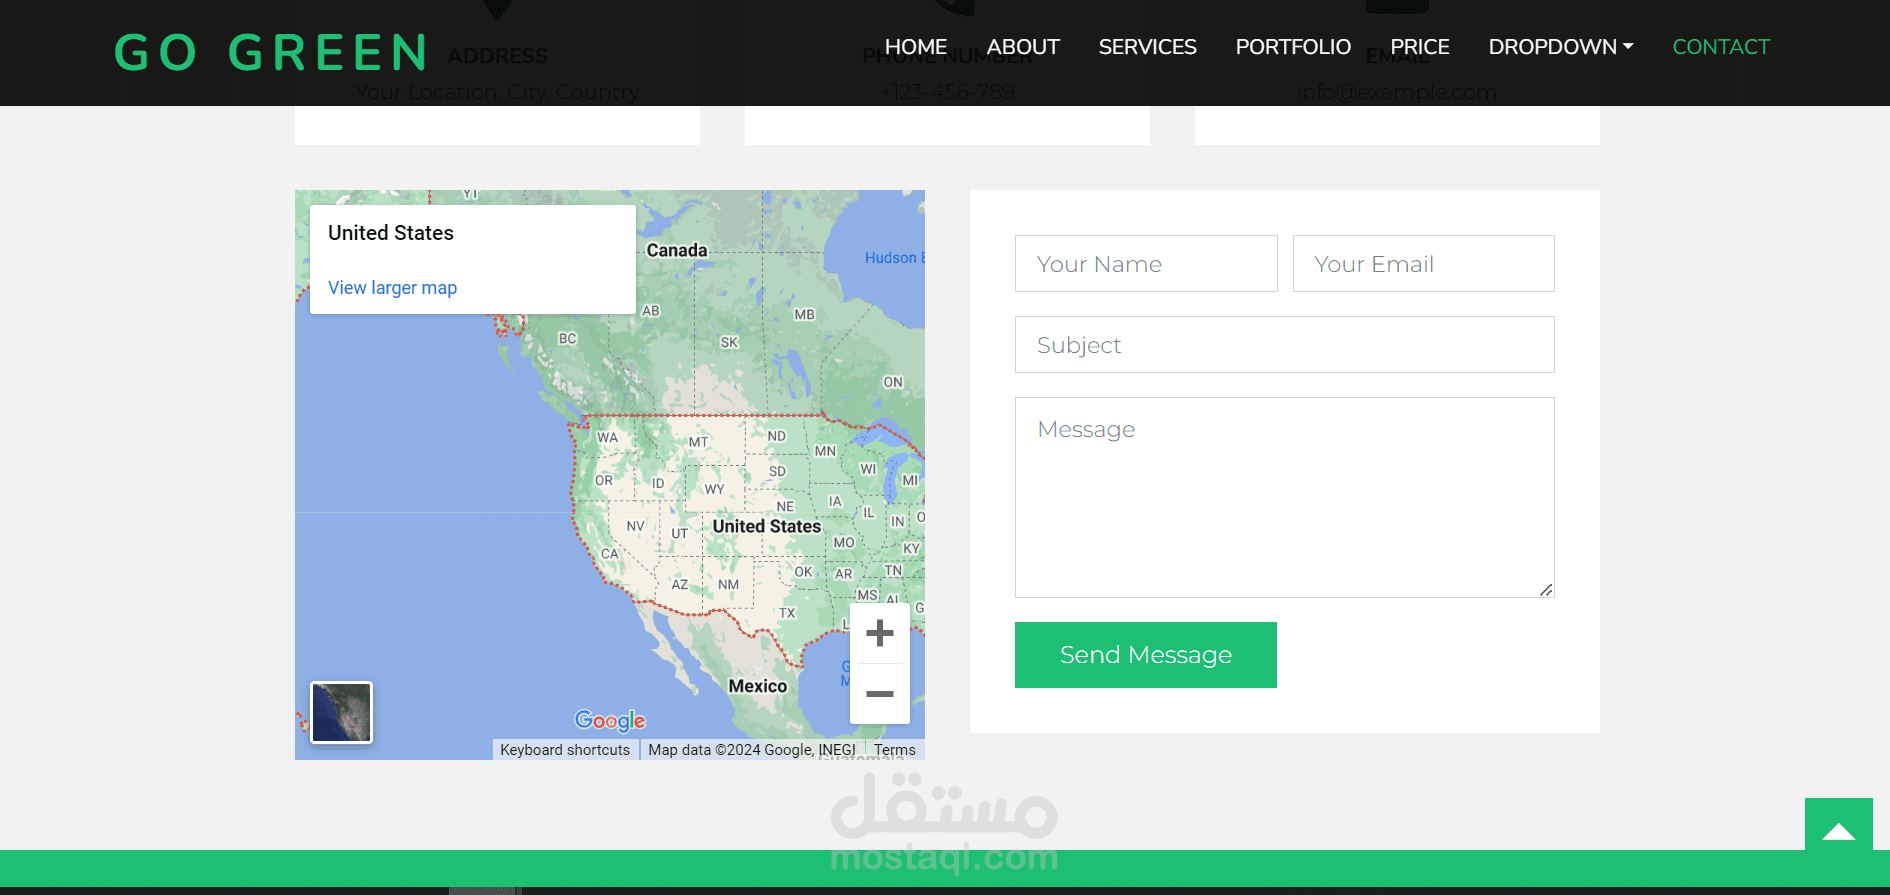Zoom in on the map with plus button
Viewport: 1890px width, 895px height.
(880, 633)
